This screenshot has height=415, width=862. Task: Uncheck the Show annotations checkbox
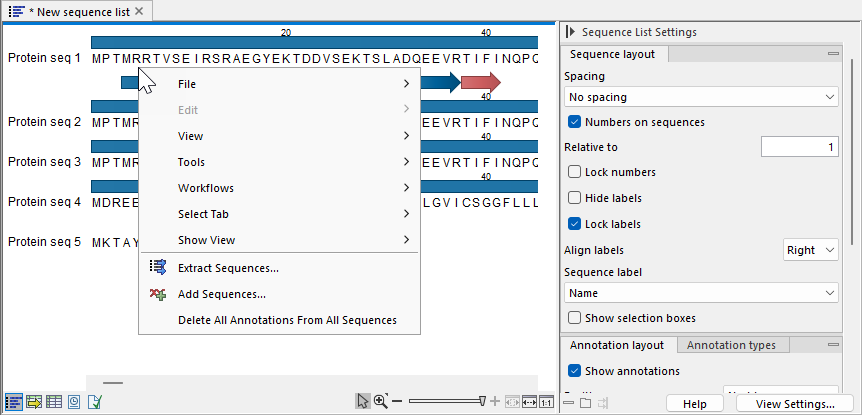tap(575, 371)
